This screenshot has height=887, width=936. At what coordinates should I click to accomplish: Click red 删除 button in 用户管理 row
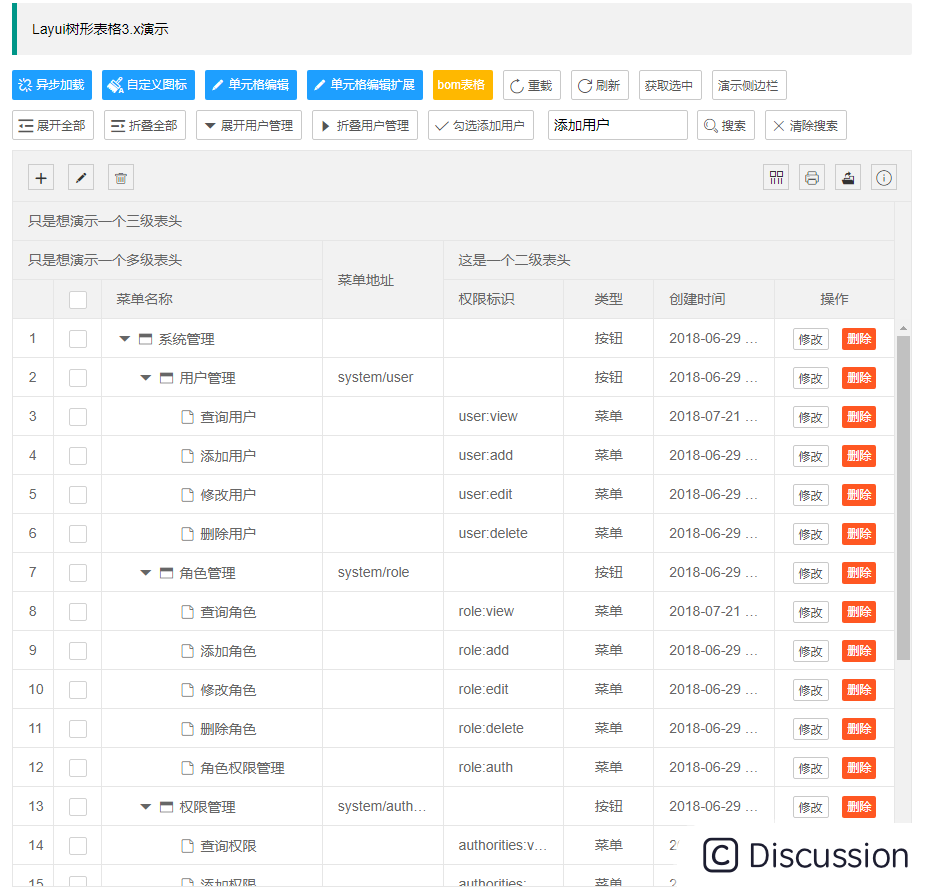[859, 378]
